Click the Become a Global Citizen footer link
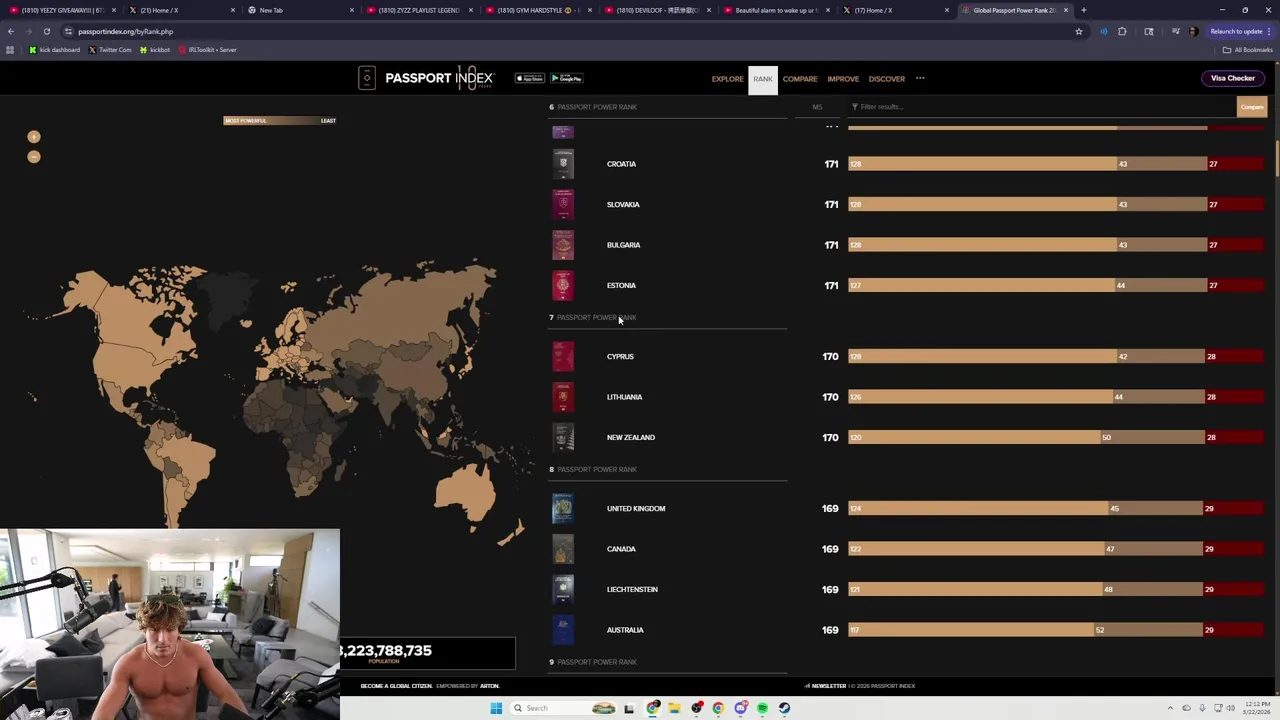Viewport: 1280px width, 720px height. click(x=396, y=686)
